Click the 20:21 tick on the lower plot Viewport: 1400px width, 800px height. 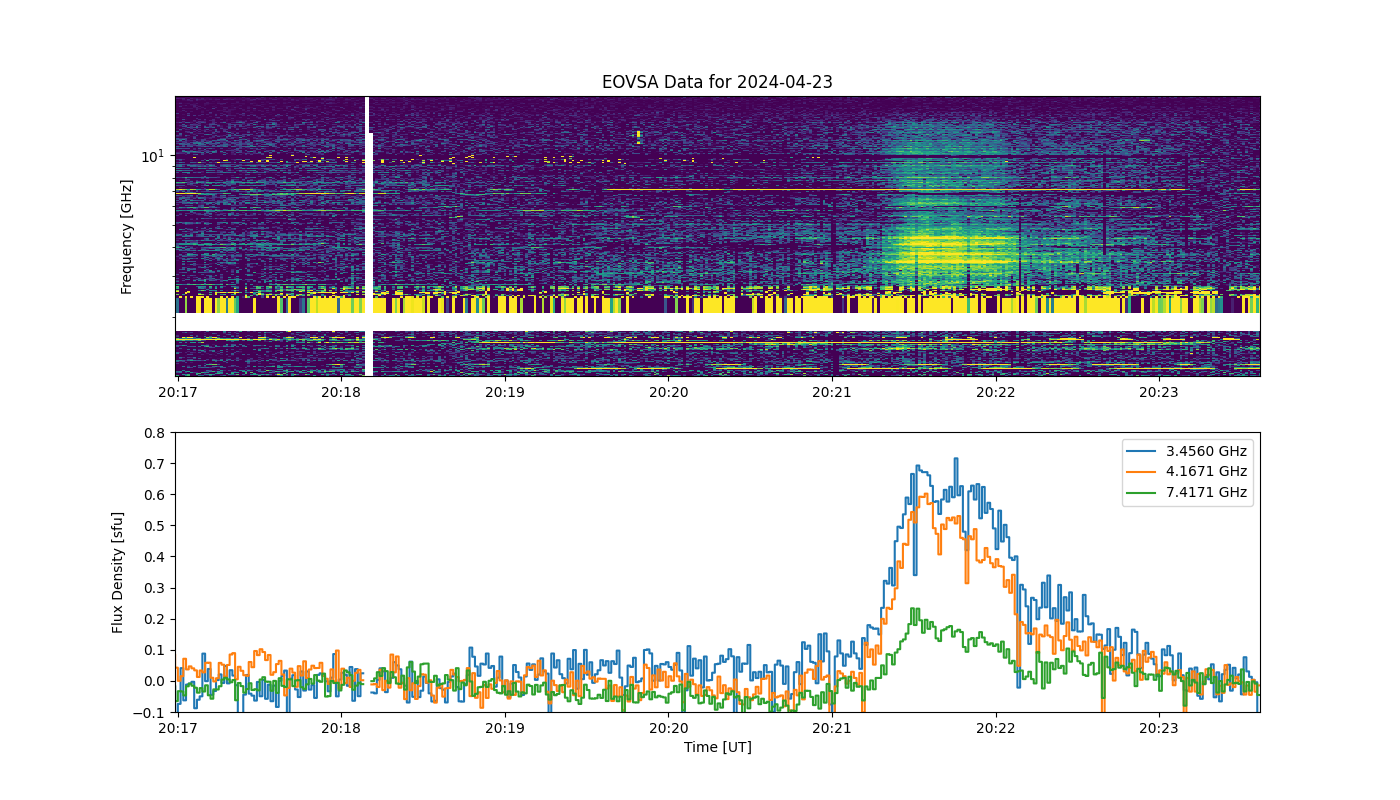(832, 728)
